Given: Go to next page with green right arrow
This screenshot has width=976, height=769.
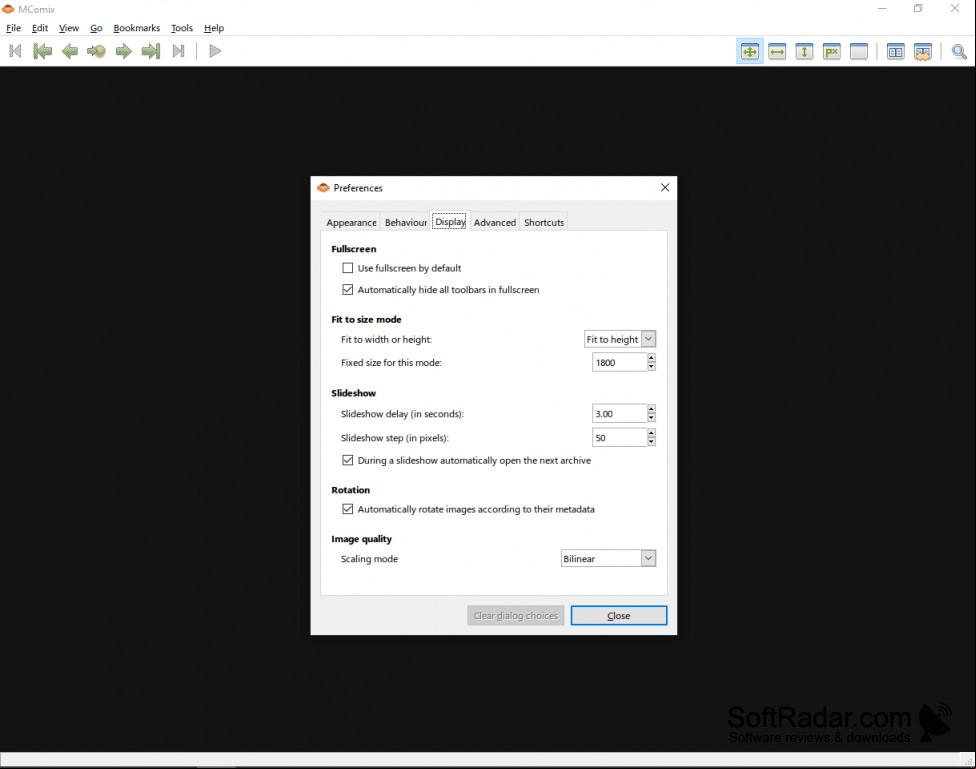Looking at the screenshot, I should 123,51.
